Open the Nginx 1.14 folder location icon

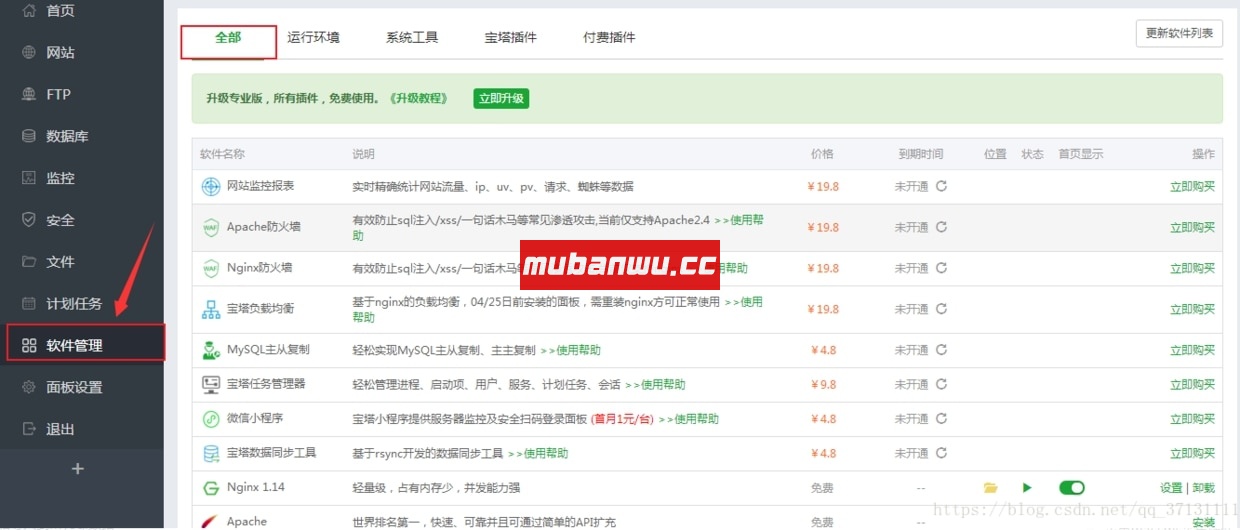990,488
